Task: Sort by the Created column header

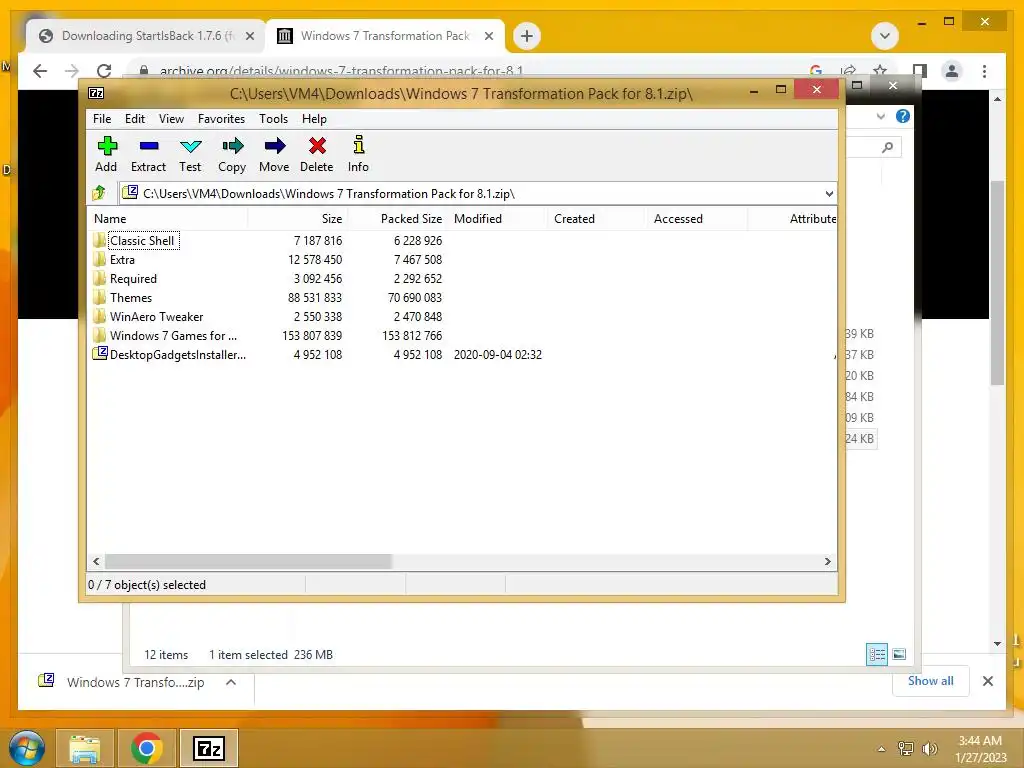Action: [x=596, y=219]
